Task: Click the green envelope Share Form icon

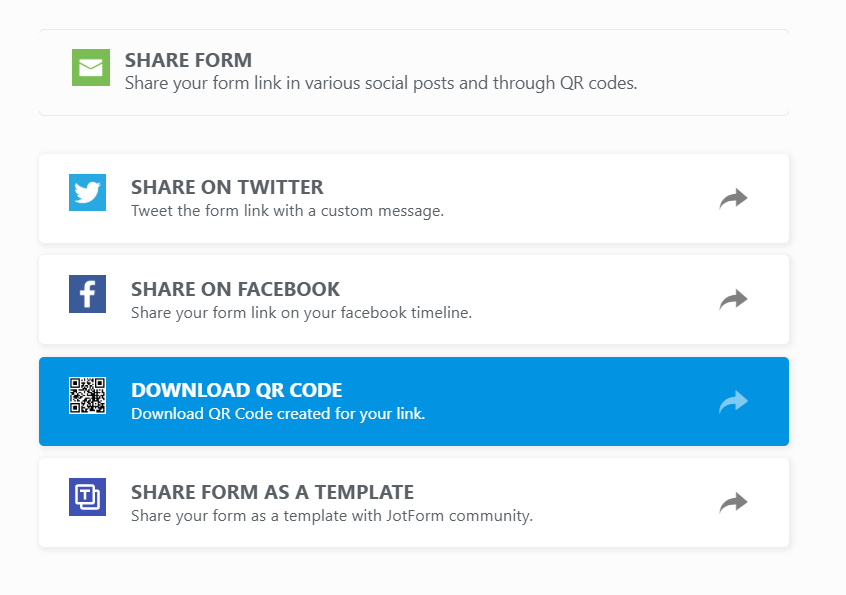Action: tap(91, 67)
